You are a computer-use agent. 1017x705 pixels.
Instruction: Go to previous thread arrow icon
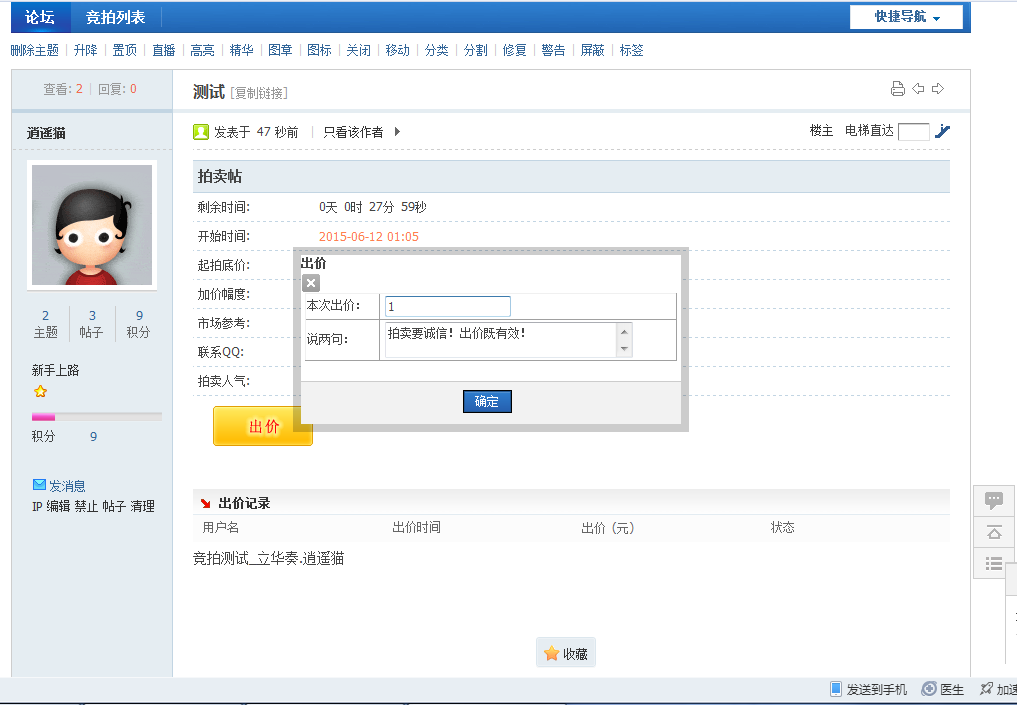pos(918,89)
